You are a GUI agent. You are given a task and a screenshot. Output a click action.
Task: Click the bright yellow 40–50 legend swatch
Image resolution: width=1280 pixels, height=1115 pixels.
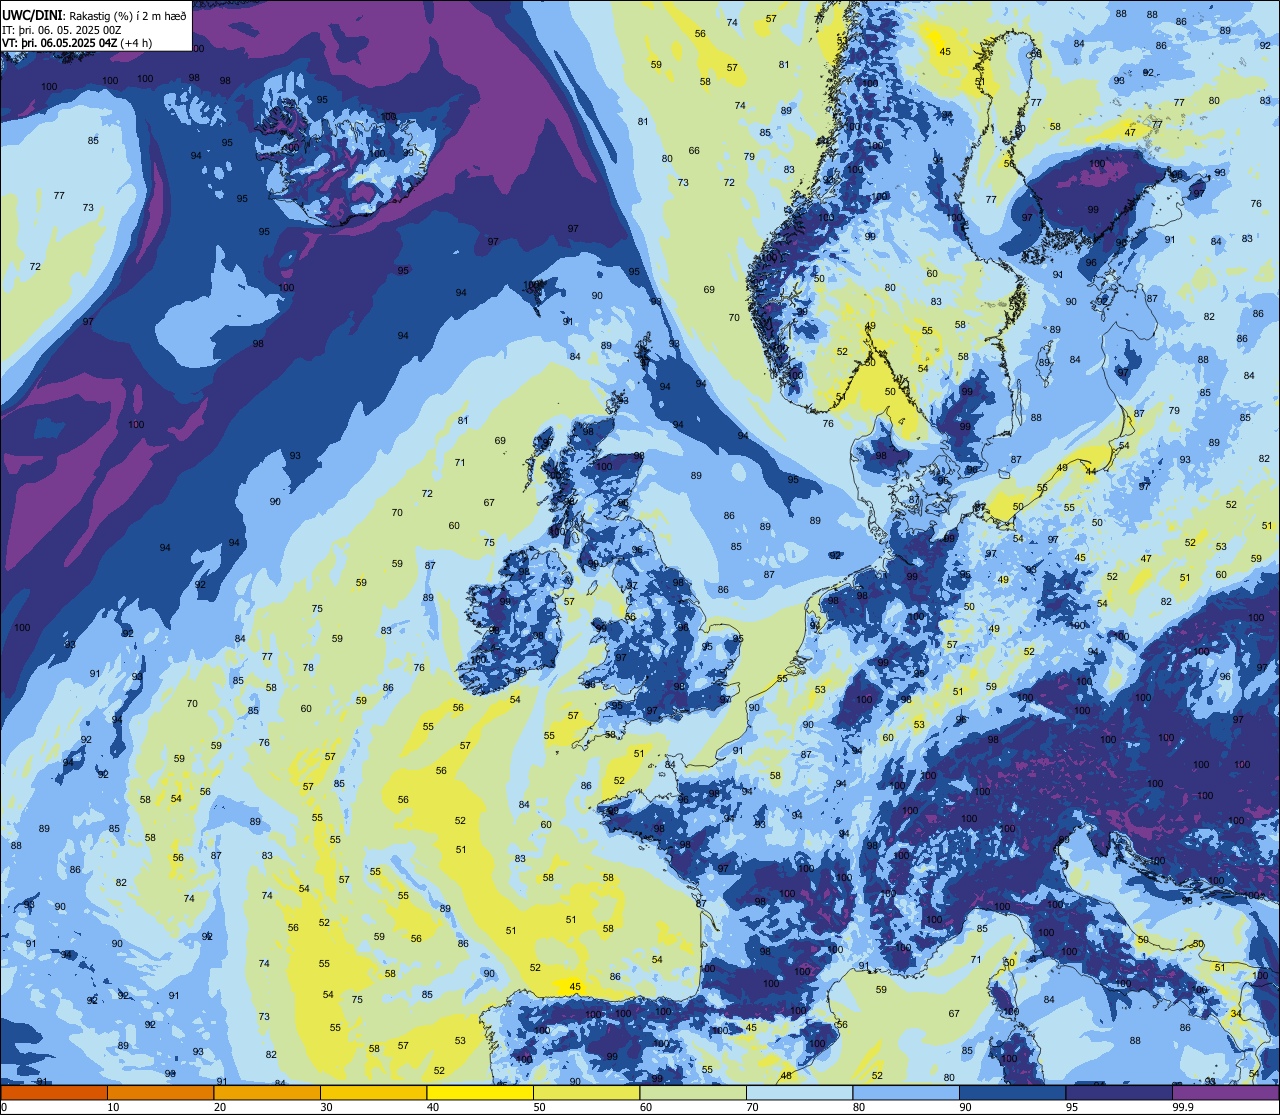pyautogui.click(x=480, y=1093)
